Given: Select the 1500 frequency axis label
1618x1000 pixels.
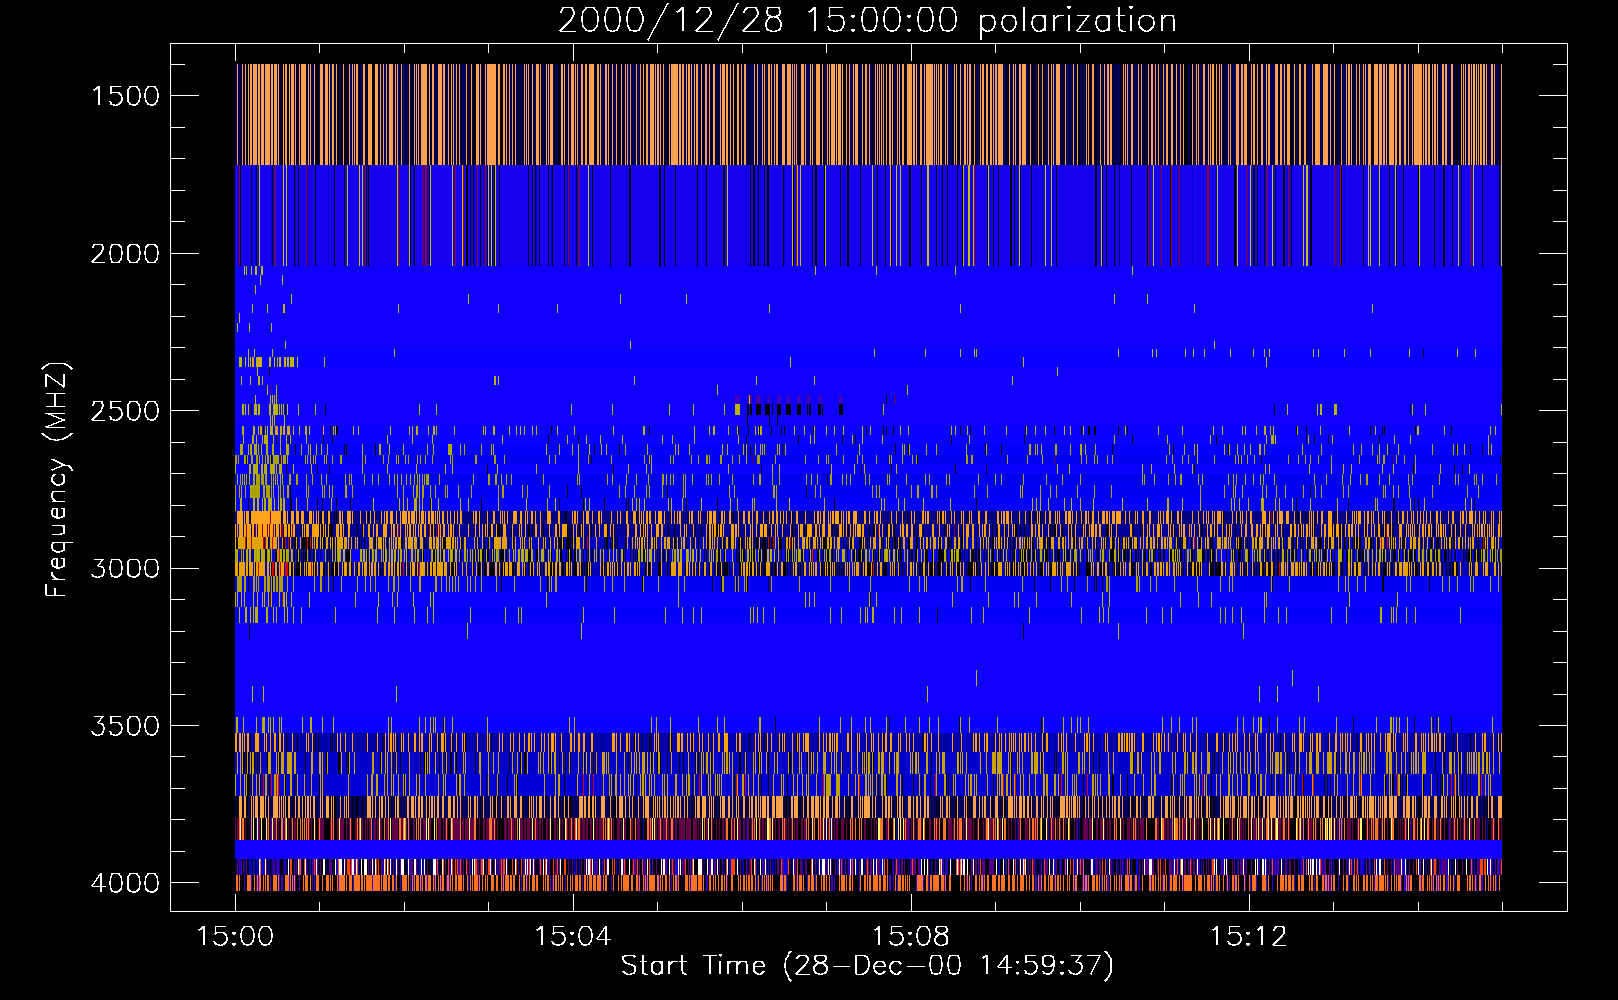Looking at the screenshot, I should pos(125,96).
